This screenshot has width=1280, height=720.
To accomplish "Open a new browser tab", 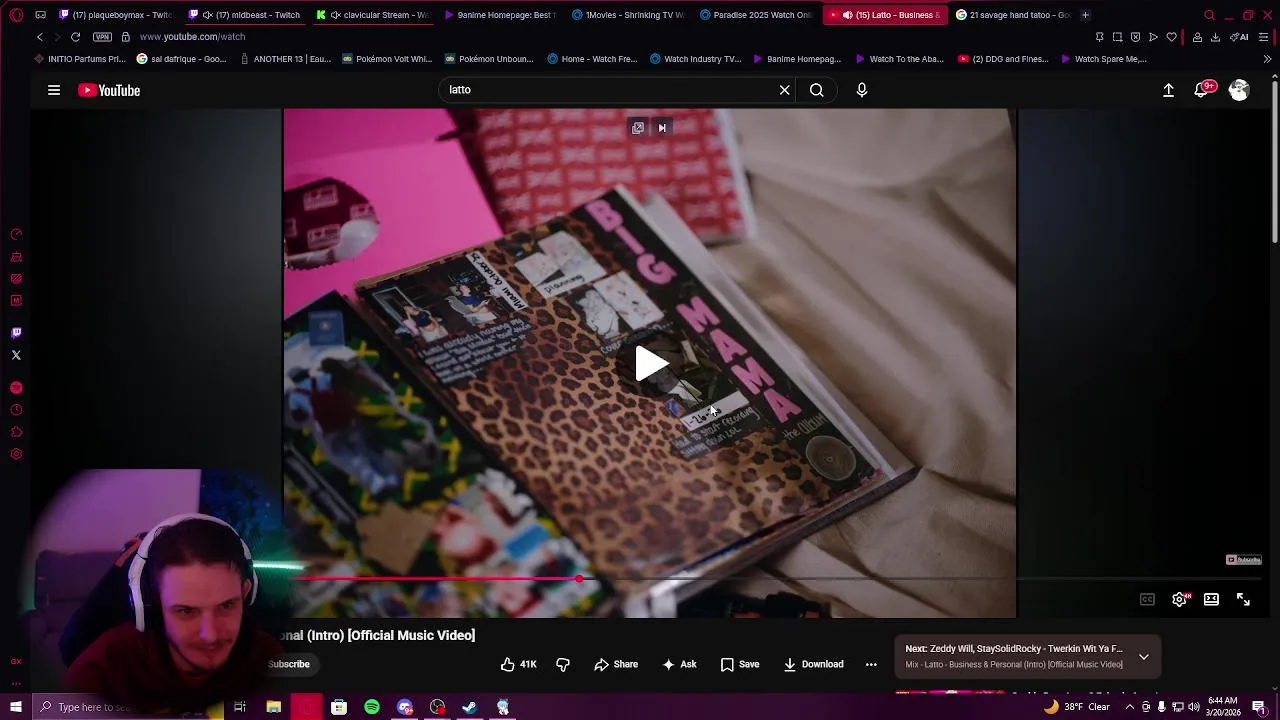I will pos(1085,15).
